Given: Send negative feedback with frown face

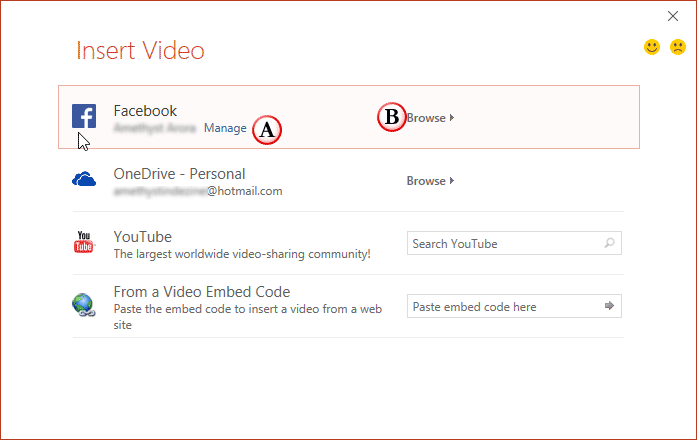Looking at the screenshot, I should 678,47.
